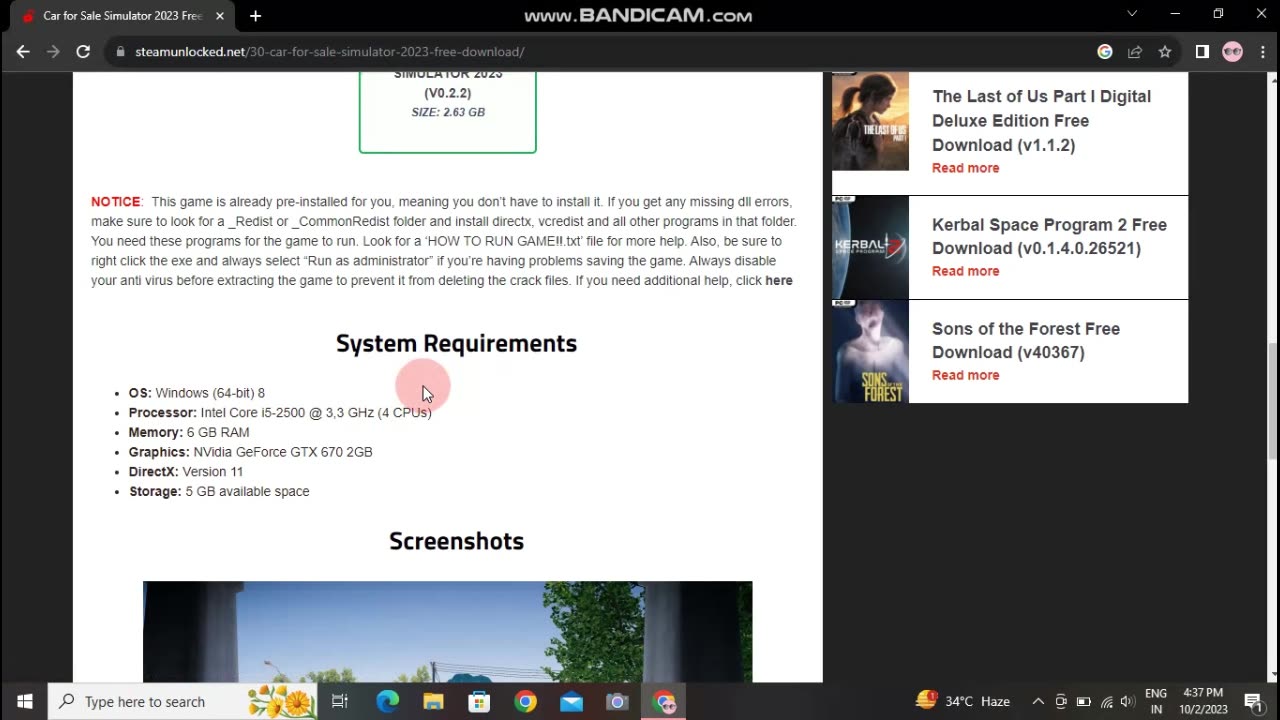Switch ENG IN input language
This screenshot has width=1280, height=720.
point(1156,701)
